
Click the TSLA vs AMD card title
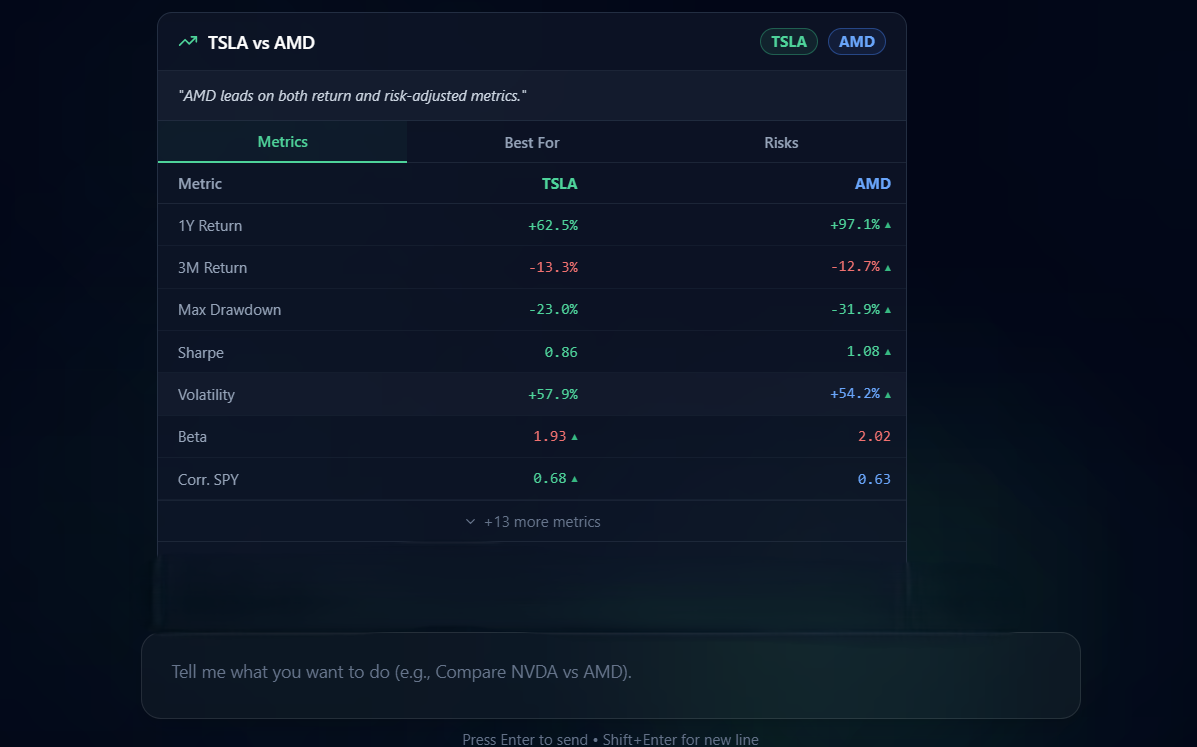pyautogui.click(x=261, y=43)
